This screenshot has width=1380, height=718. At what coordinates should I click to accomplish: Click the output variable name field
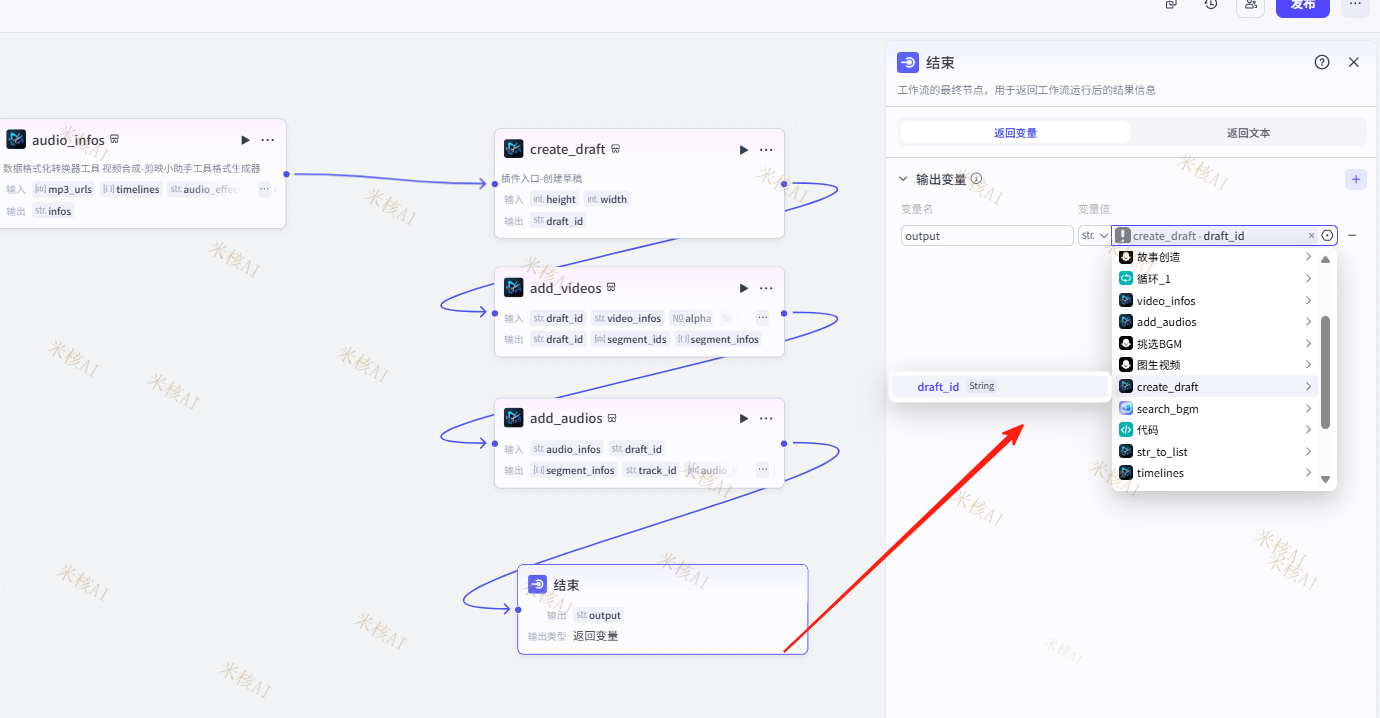(986, 236)
